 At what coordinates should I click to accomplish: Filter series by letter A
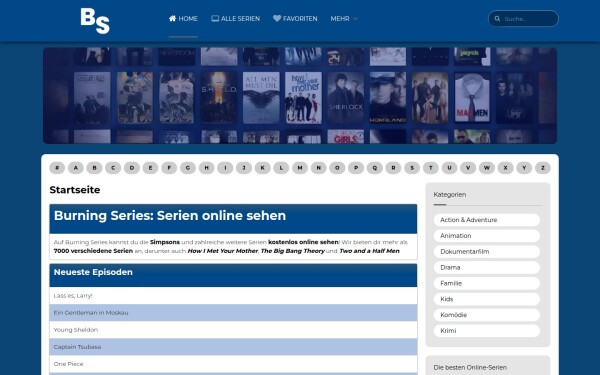(x=76, y=168)
